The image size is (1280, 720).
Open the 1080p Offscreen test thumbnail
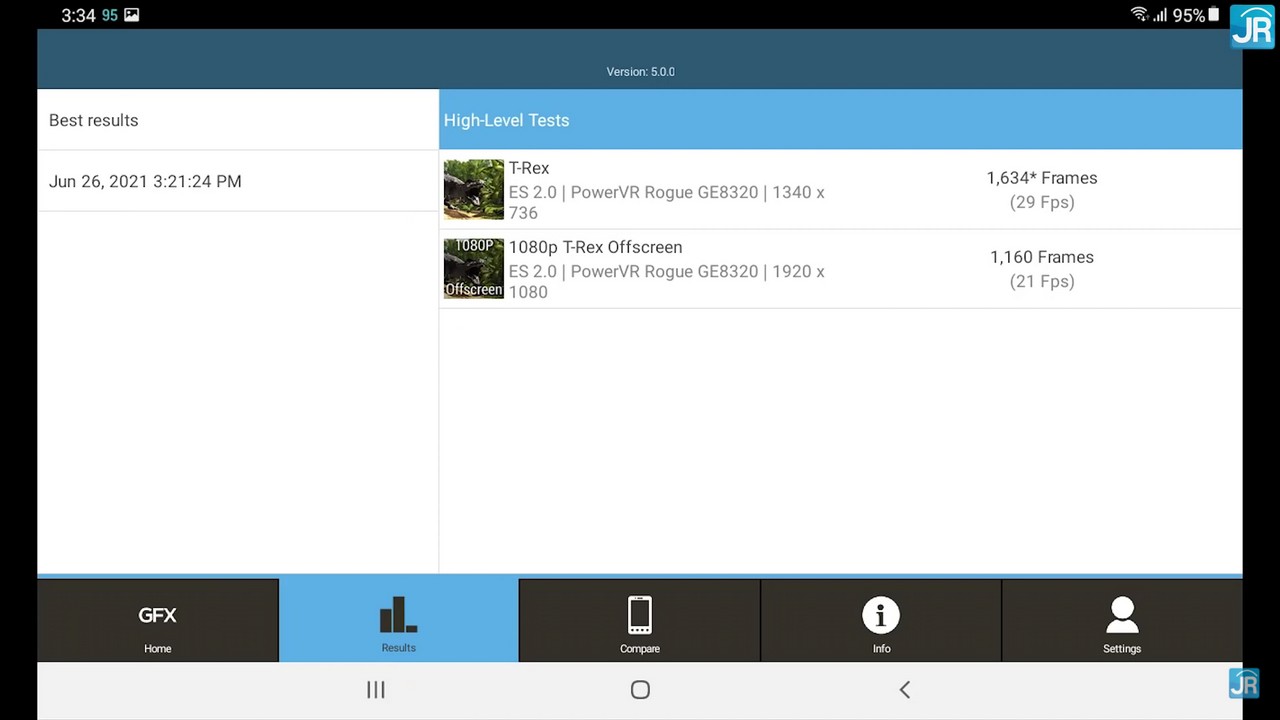[x=474, y=268]
